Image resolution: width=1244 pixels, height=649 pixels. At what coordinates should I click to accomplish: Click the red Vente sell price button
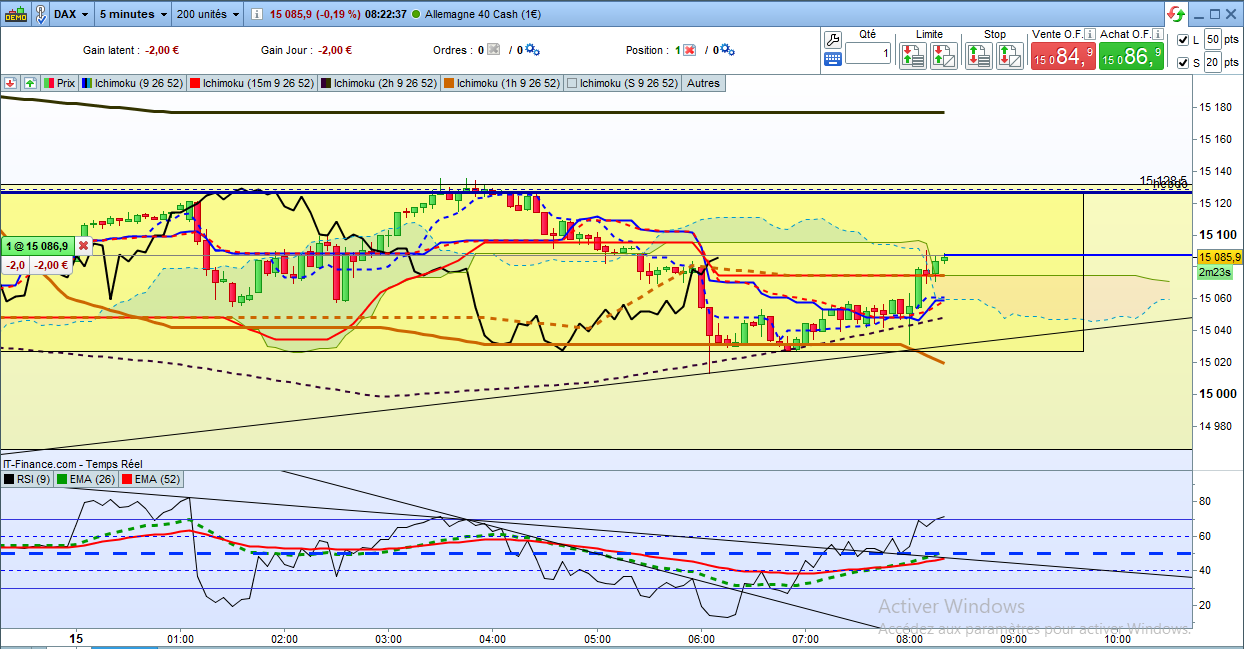coord(1062,56)
